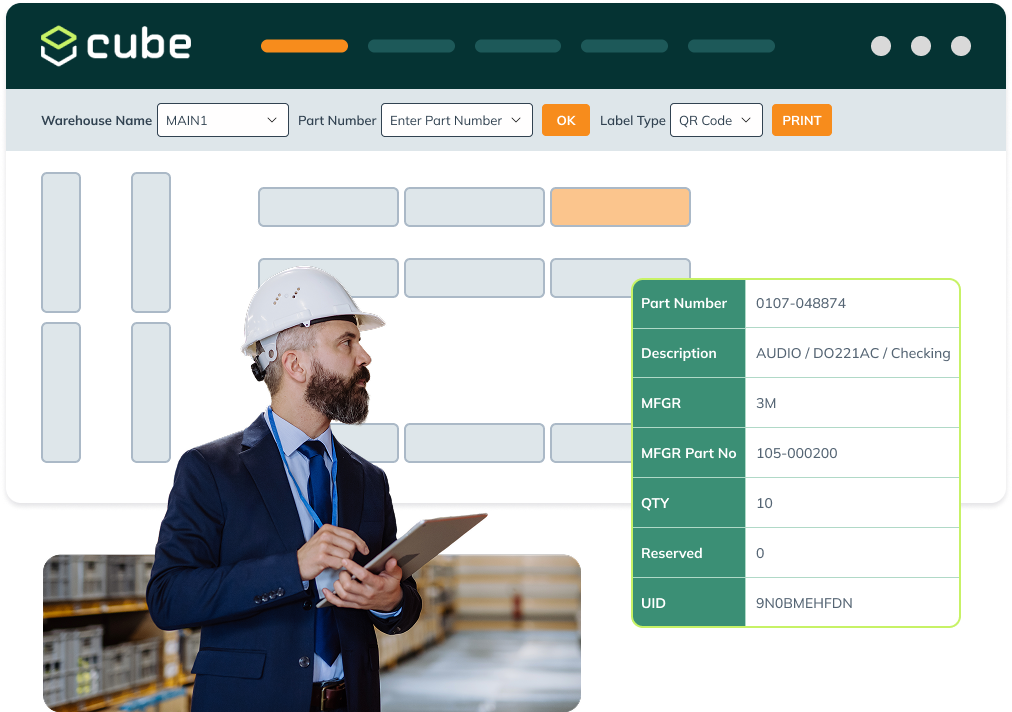Viewport: 1012px width, 712px height.
Task: Select the highlighted orange shelf block
Action: pyautogui.click(x=620, y=207)
